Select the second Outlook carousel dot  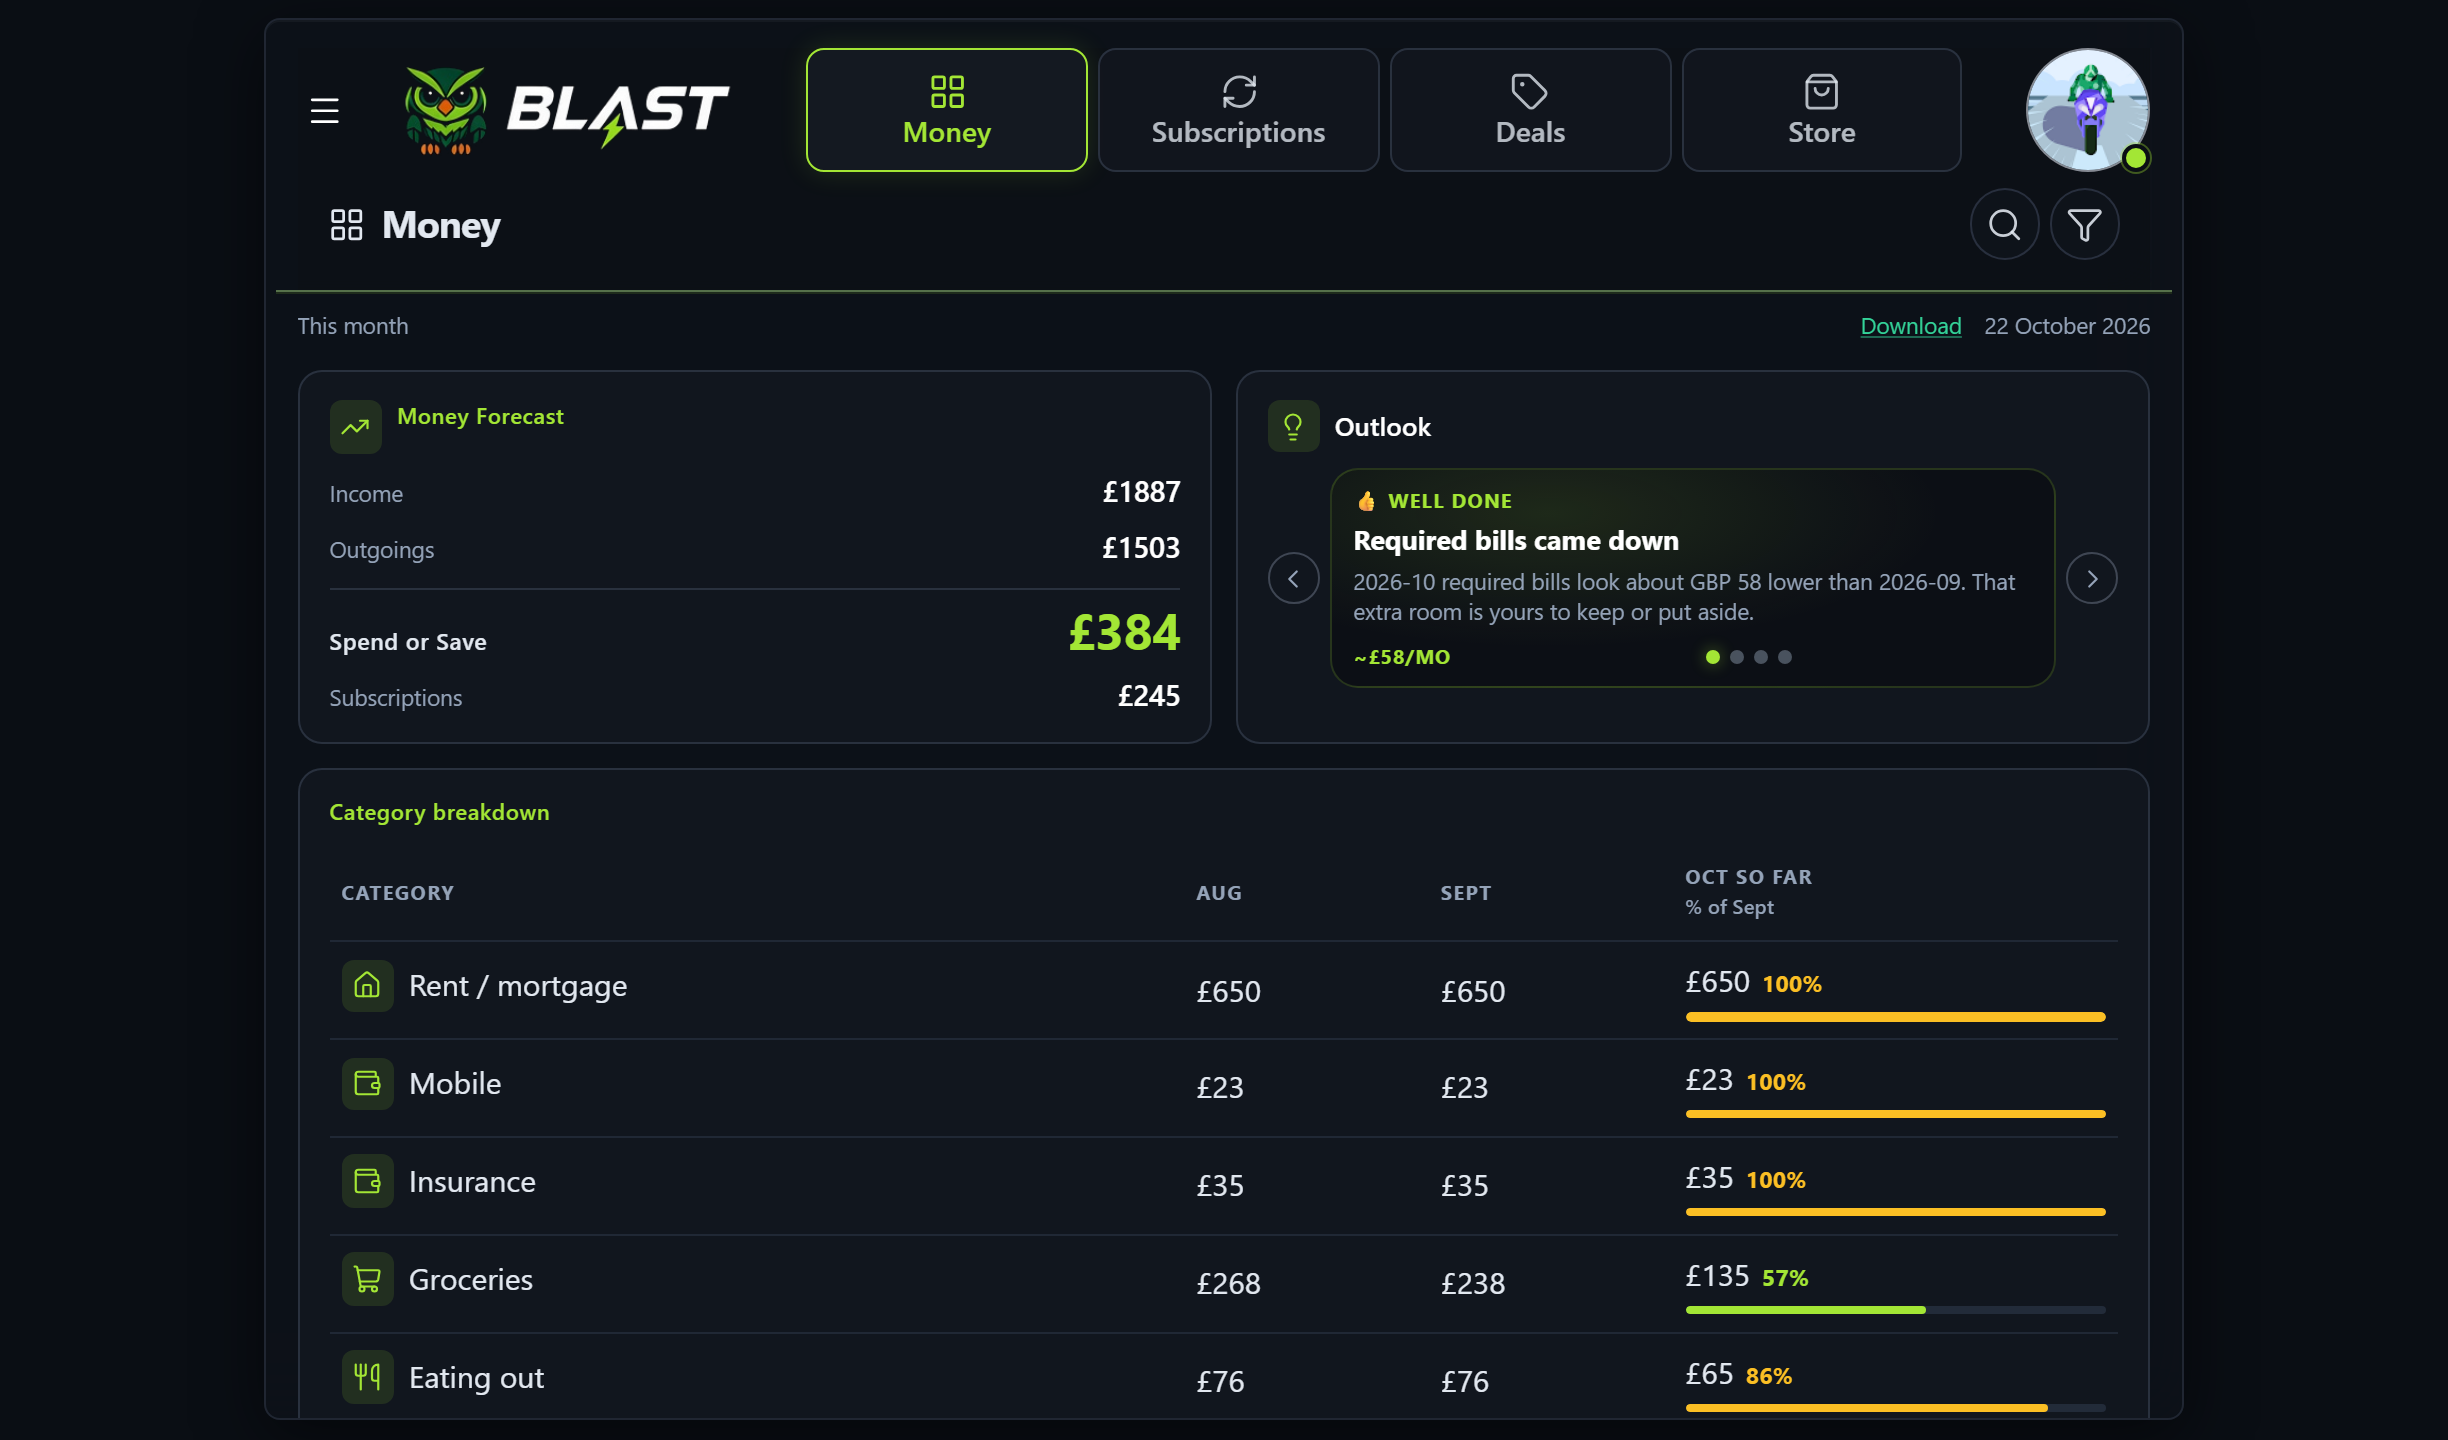(x=1736, y=657)
